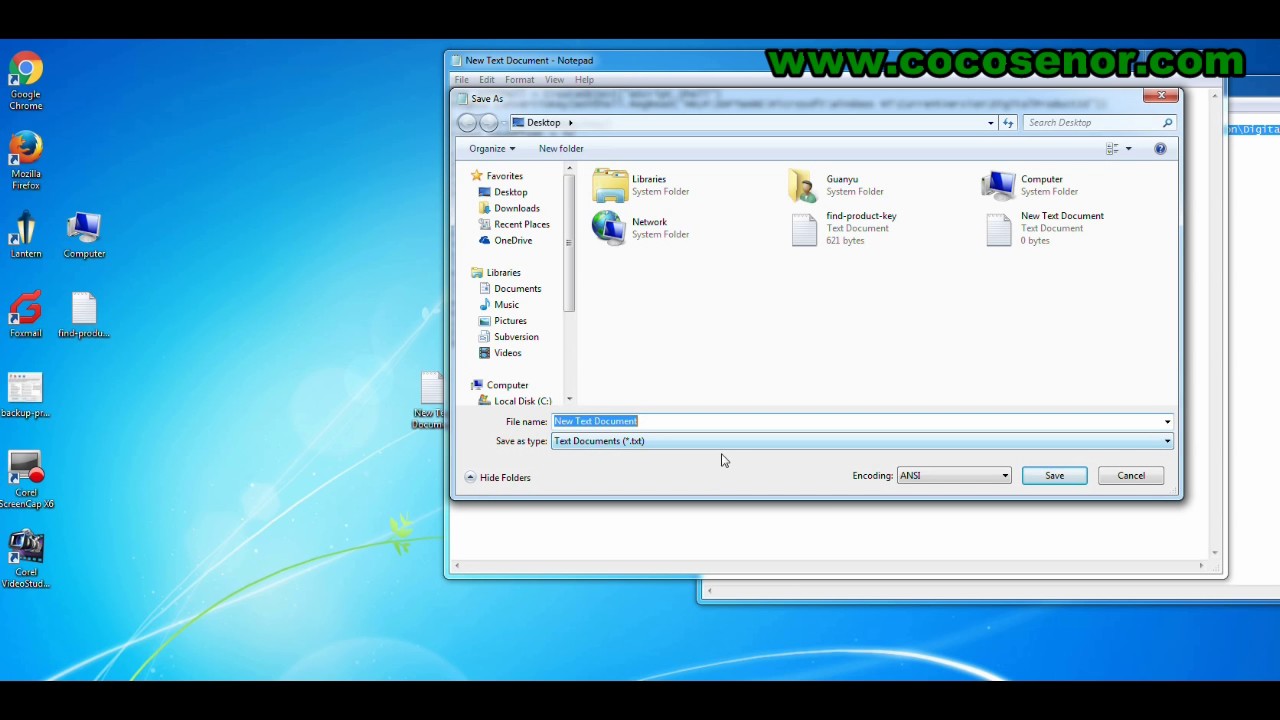
Task: Select the Computer system folder in dialog
Action: (x=1030, y=185)
